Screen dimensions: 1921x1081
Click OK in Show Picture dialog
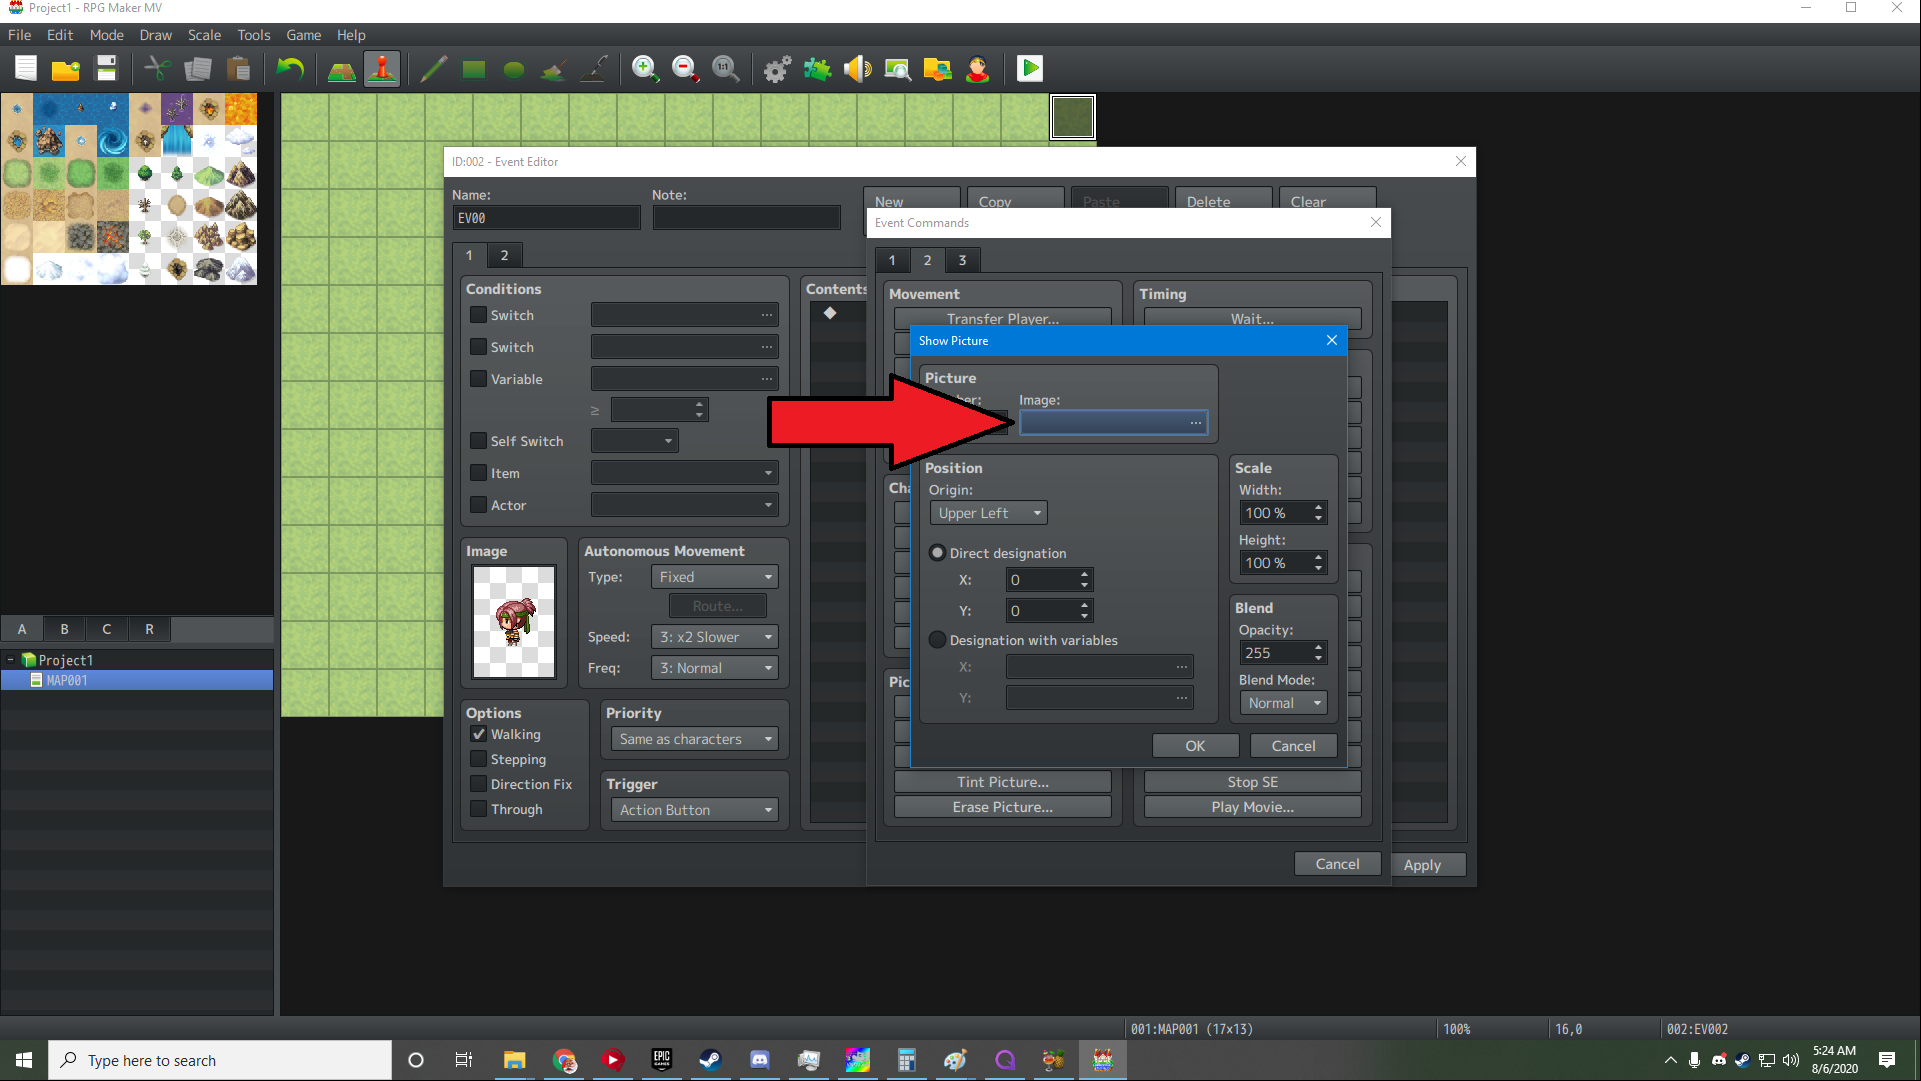[1195, 746]
